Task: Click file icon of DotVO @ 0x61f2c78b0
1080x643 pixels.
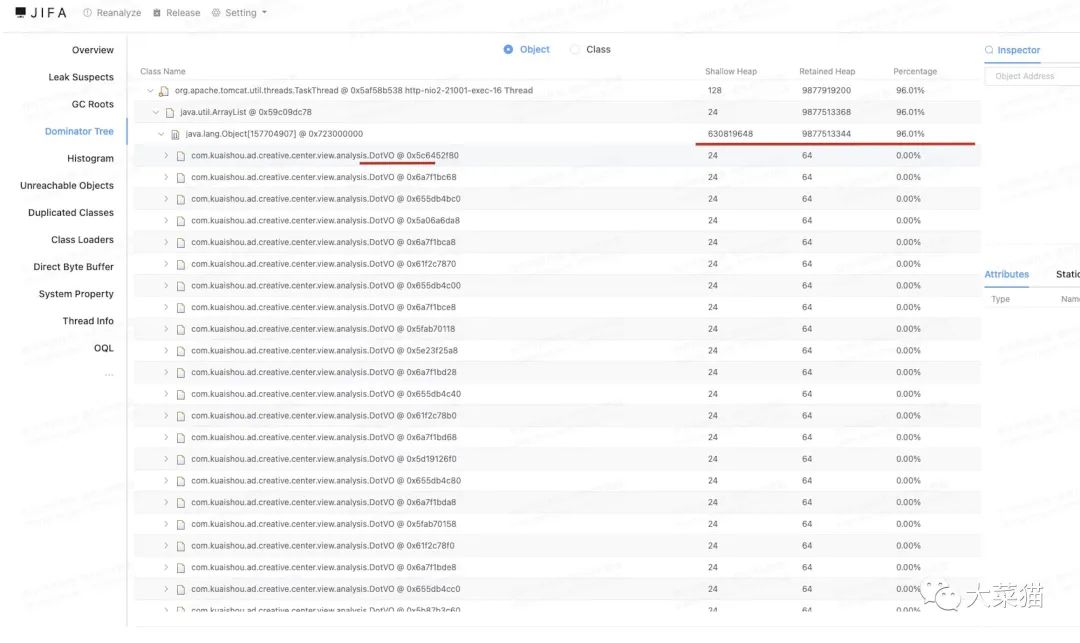Action: pyautogui.click(x=180, y=416)
